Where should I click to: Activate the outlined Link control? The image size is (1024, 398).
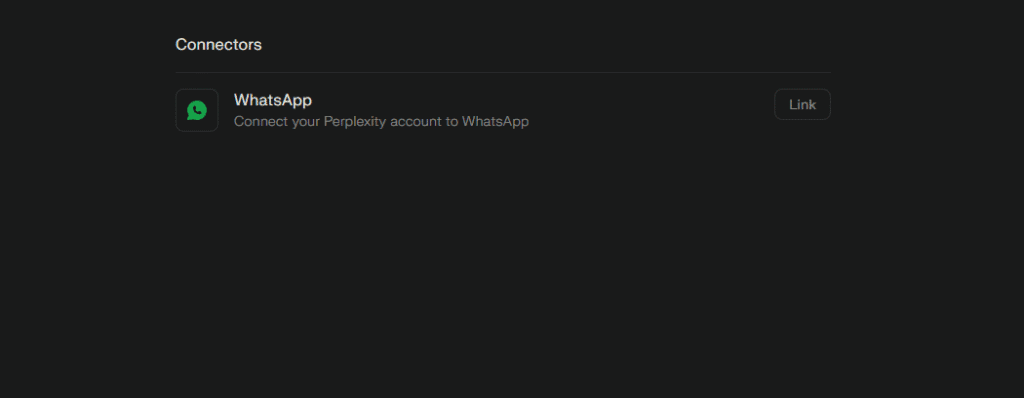click(802, 105)
